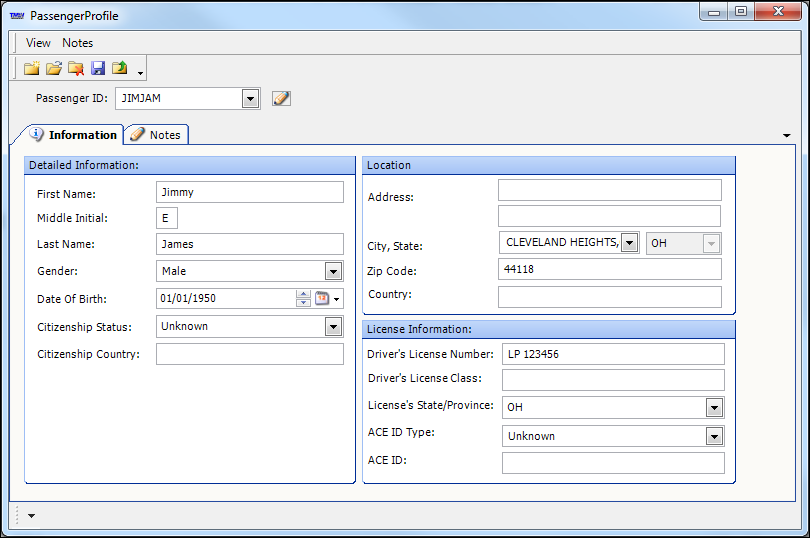The width and height of the screenshot is (810, 538).
Task: Open the License's State/Province dropdown
Action: pos(713,407)
